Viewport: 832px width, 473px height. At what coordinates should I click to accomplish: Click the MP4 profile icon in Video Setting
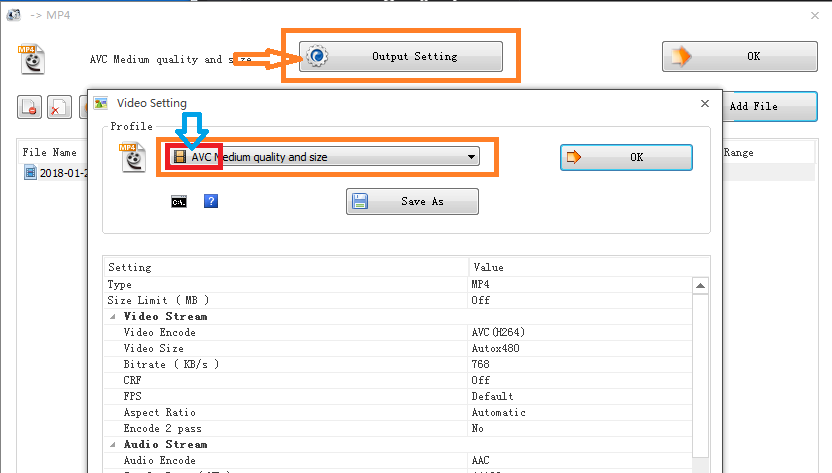[134, 158]
